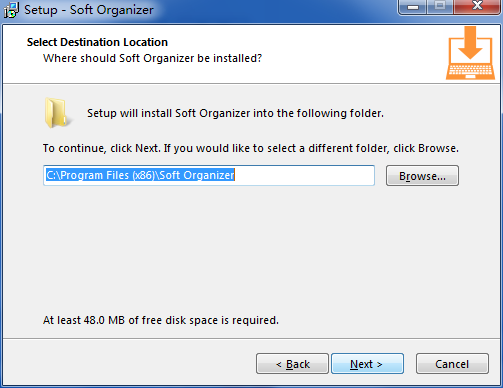Cancel the Soft Organizer installation
The width and height of the screenshot is (503, 388).
pos(452,364)
